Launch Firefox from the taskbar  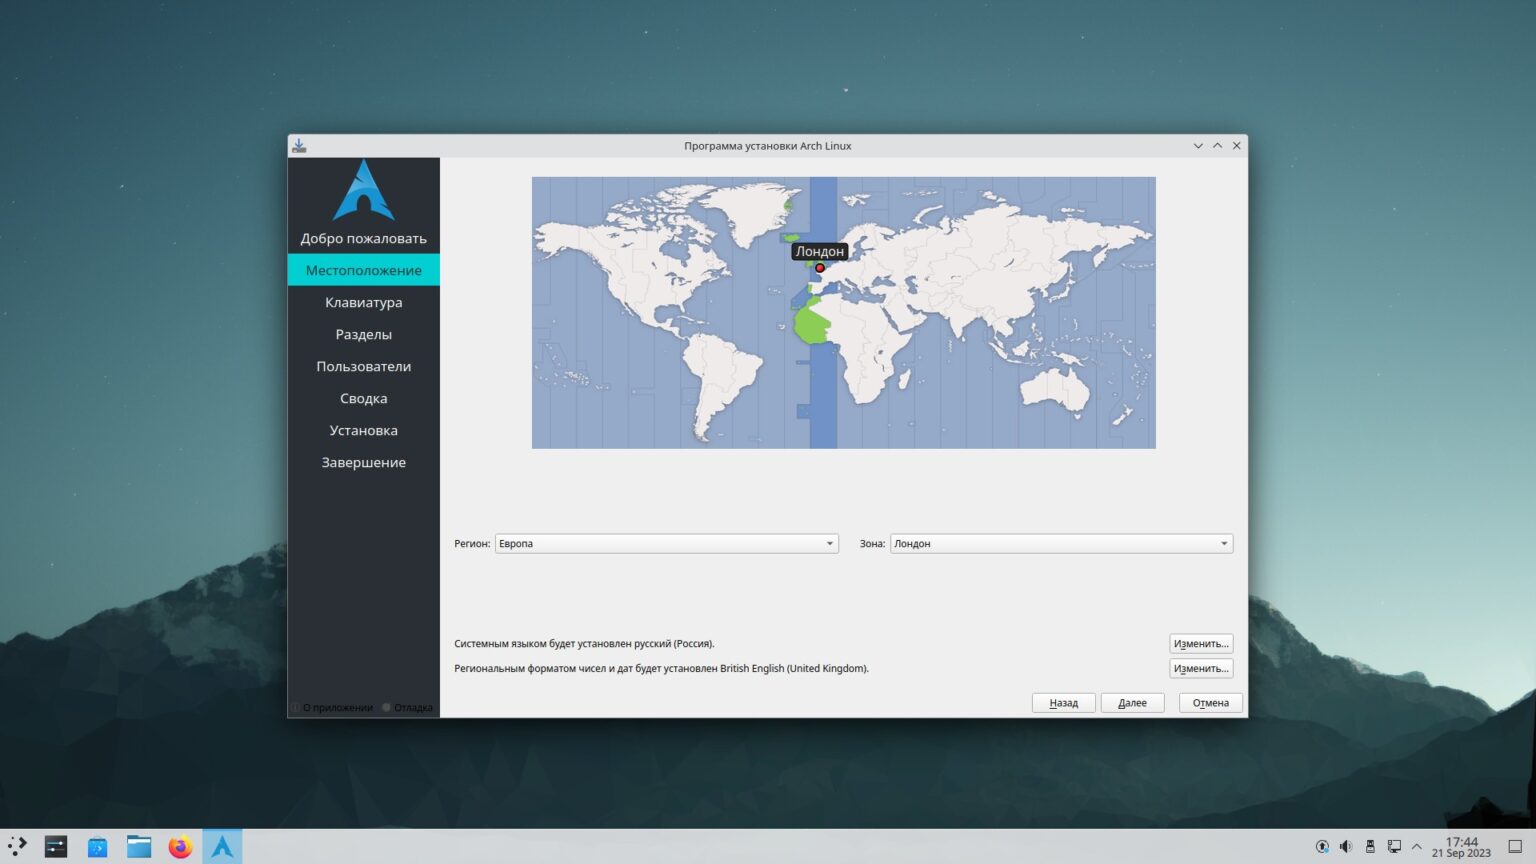click(x=180, y=846)
